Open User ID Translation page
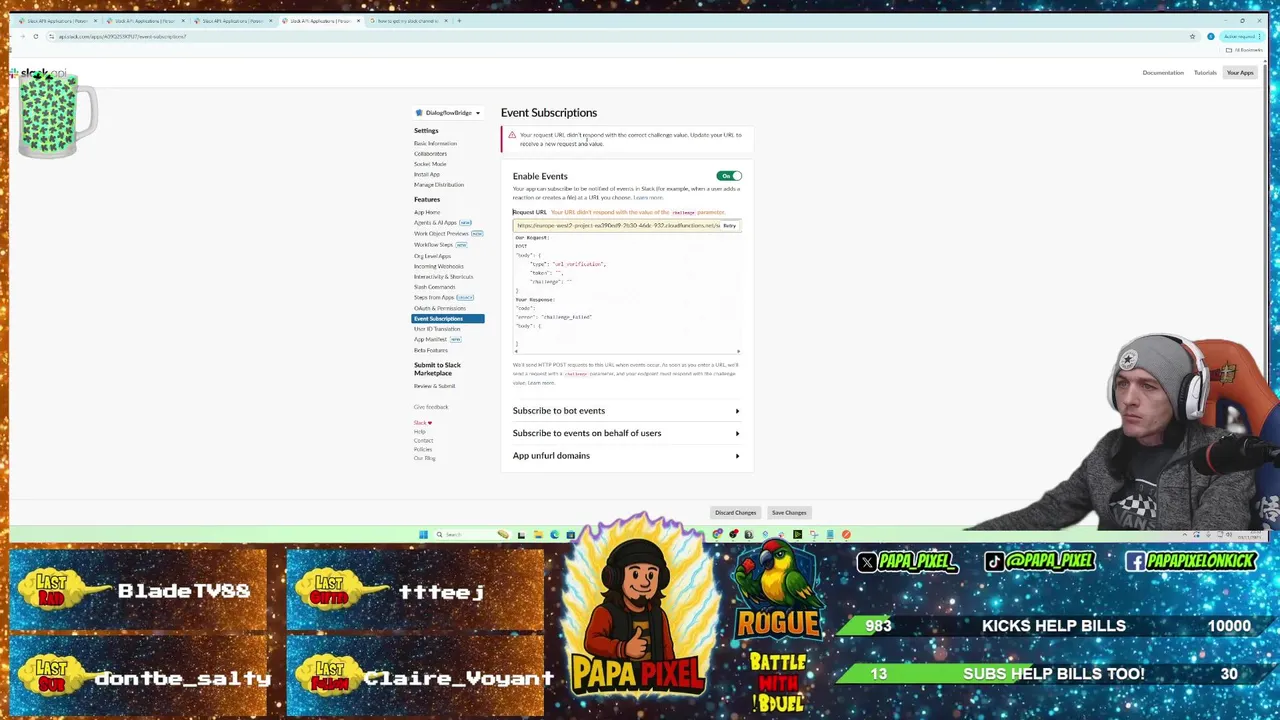 tap(437, 329)
